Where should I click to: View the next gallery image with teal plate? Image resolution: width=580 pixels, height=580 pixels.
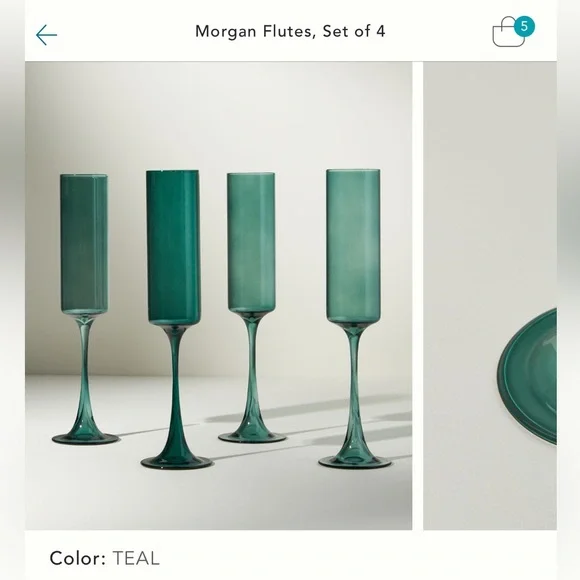[490, 296]
